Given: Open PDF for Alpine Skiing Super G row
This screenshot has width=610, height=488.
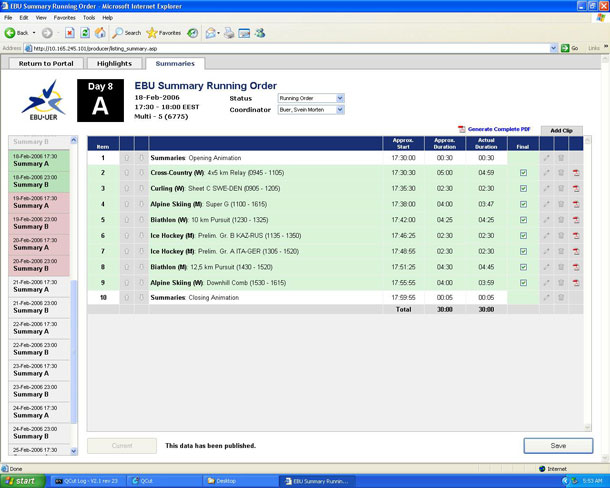Looking at the screenshot, I should [x=576, y=204].
